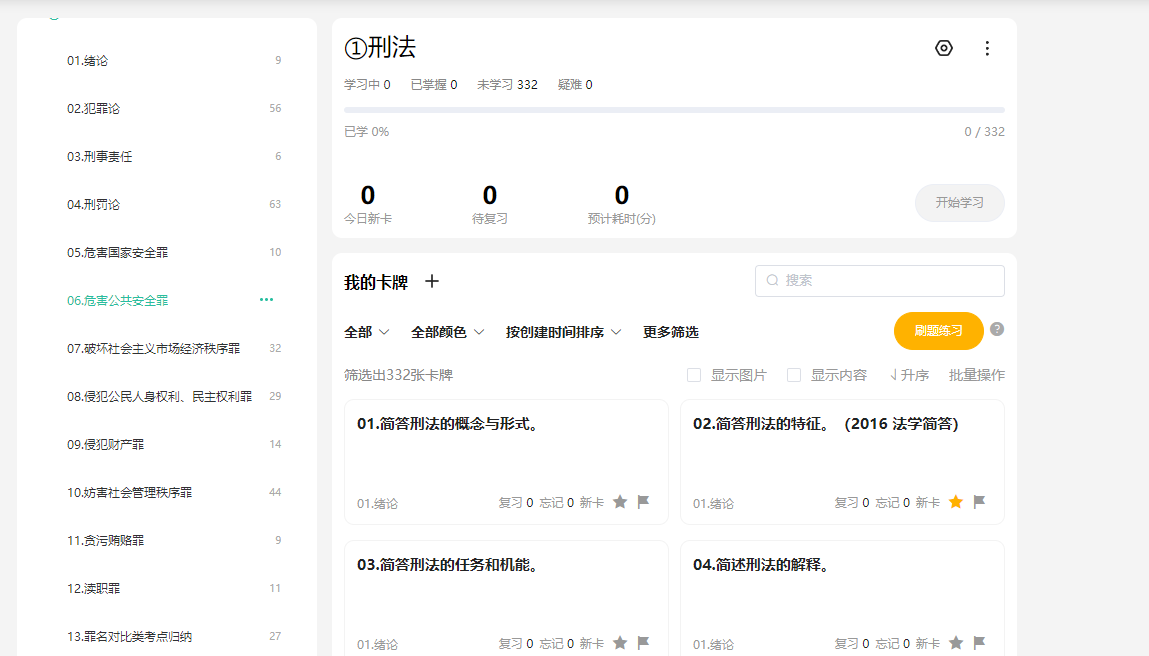The width and height of the screenshot is (1149, 656).
Task: Star the card 01.简答刑法的概念与形式
Action: point(620,502)
